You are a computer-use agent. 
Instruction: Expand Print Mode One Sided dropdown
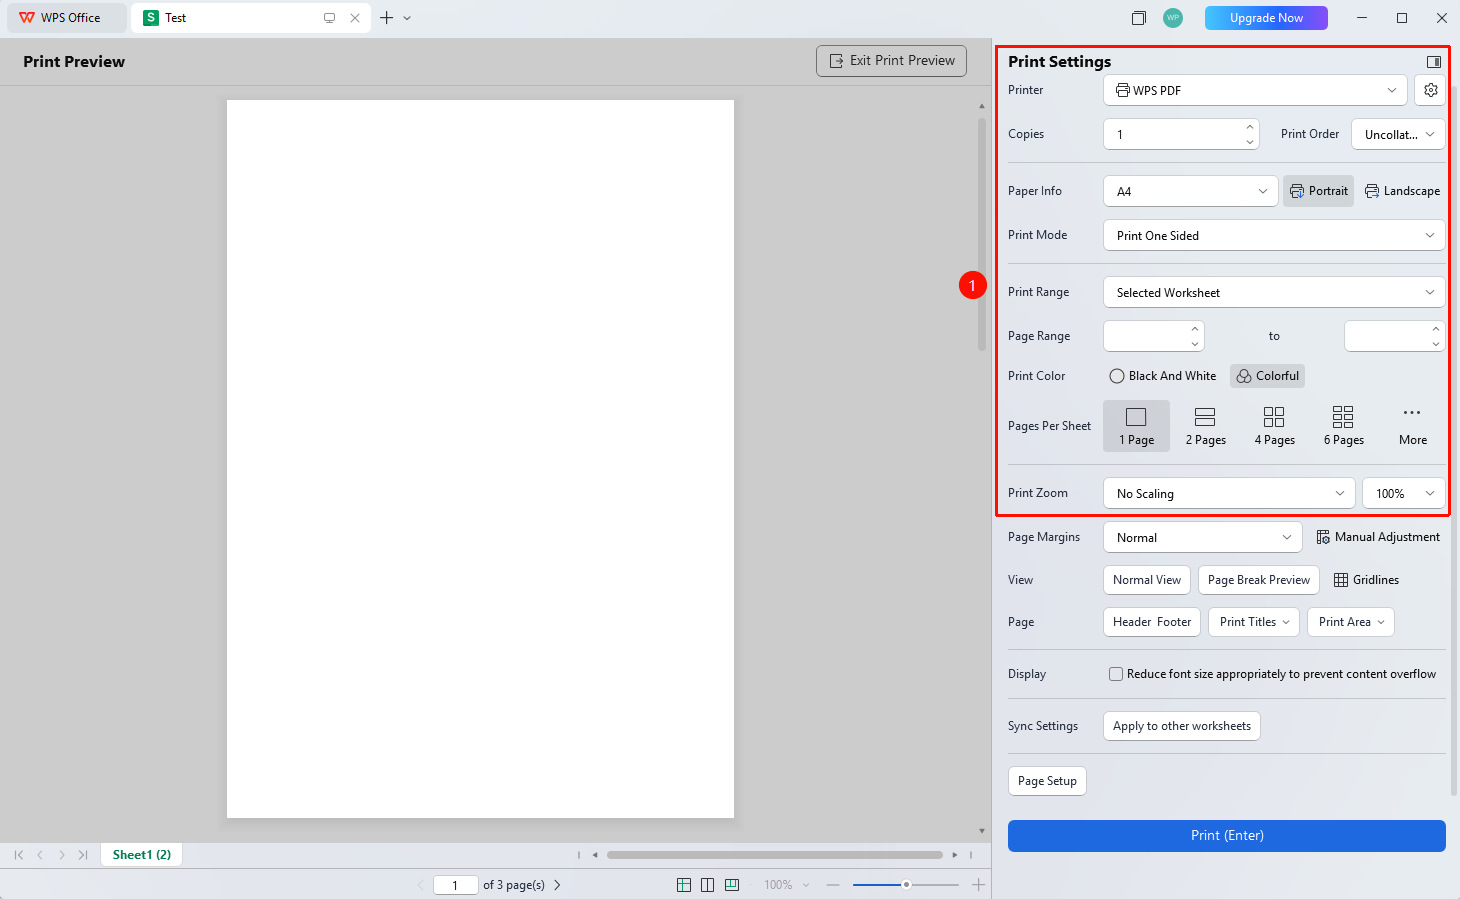[1274, 236]
